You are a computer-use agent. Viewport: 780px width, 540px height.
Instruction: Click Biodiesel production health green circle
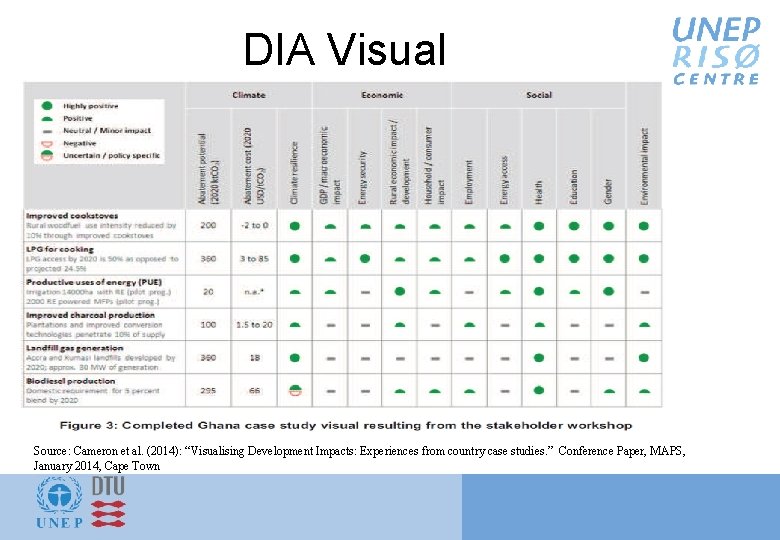pos(539,391)
